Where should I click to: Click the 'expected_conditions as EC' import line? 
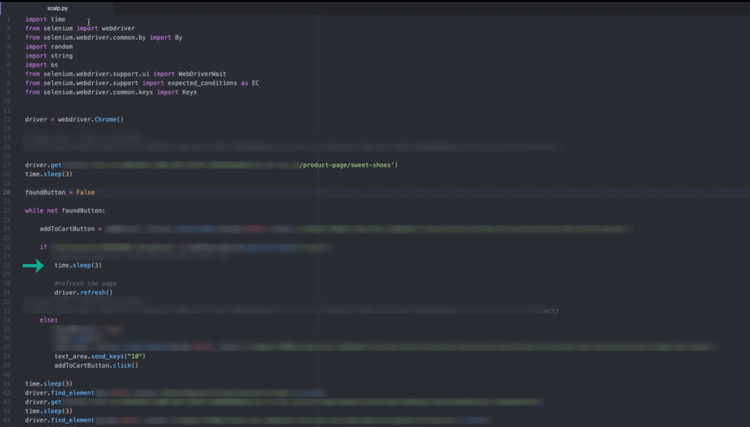(x=142, y=83)
